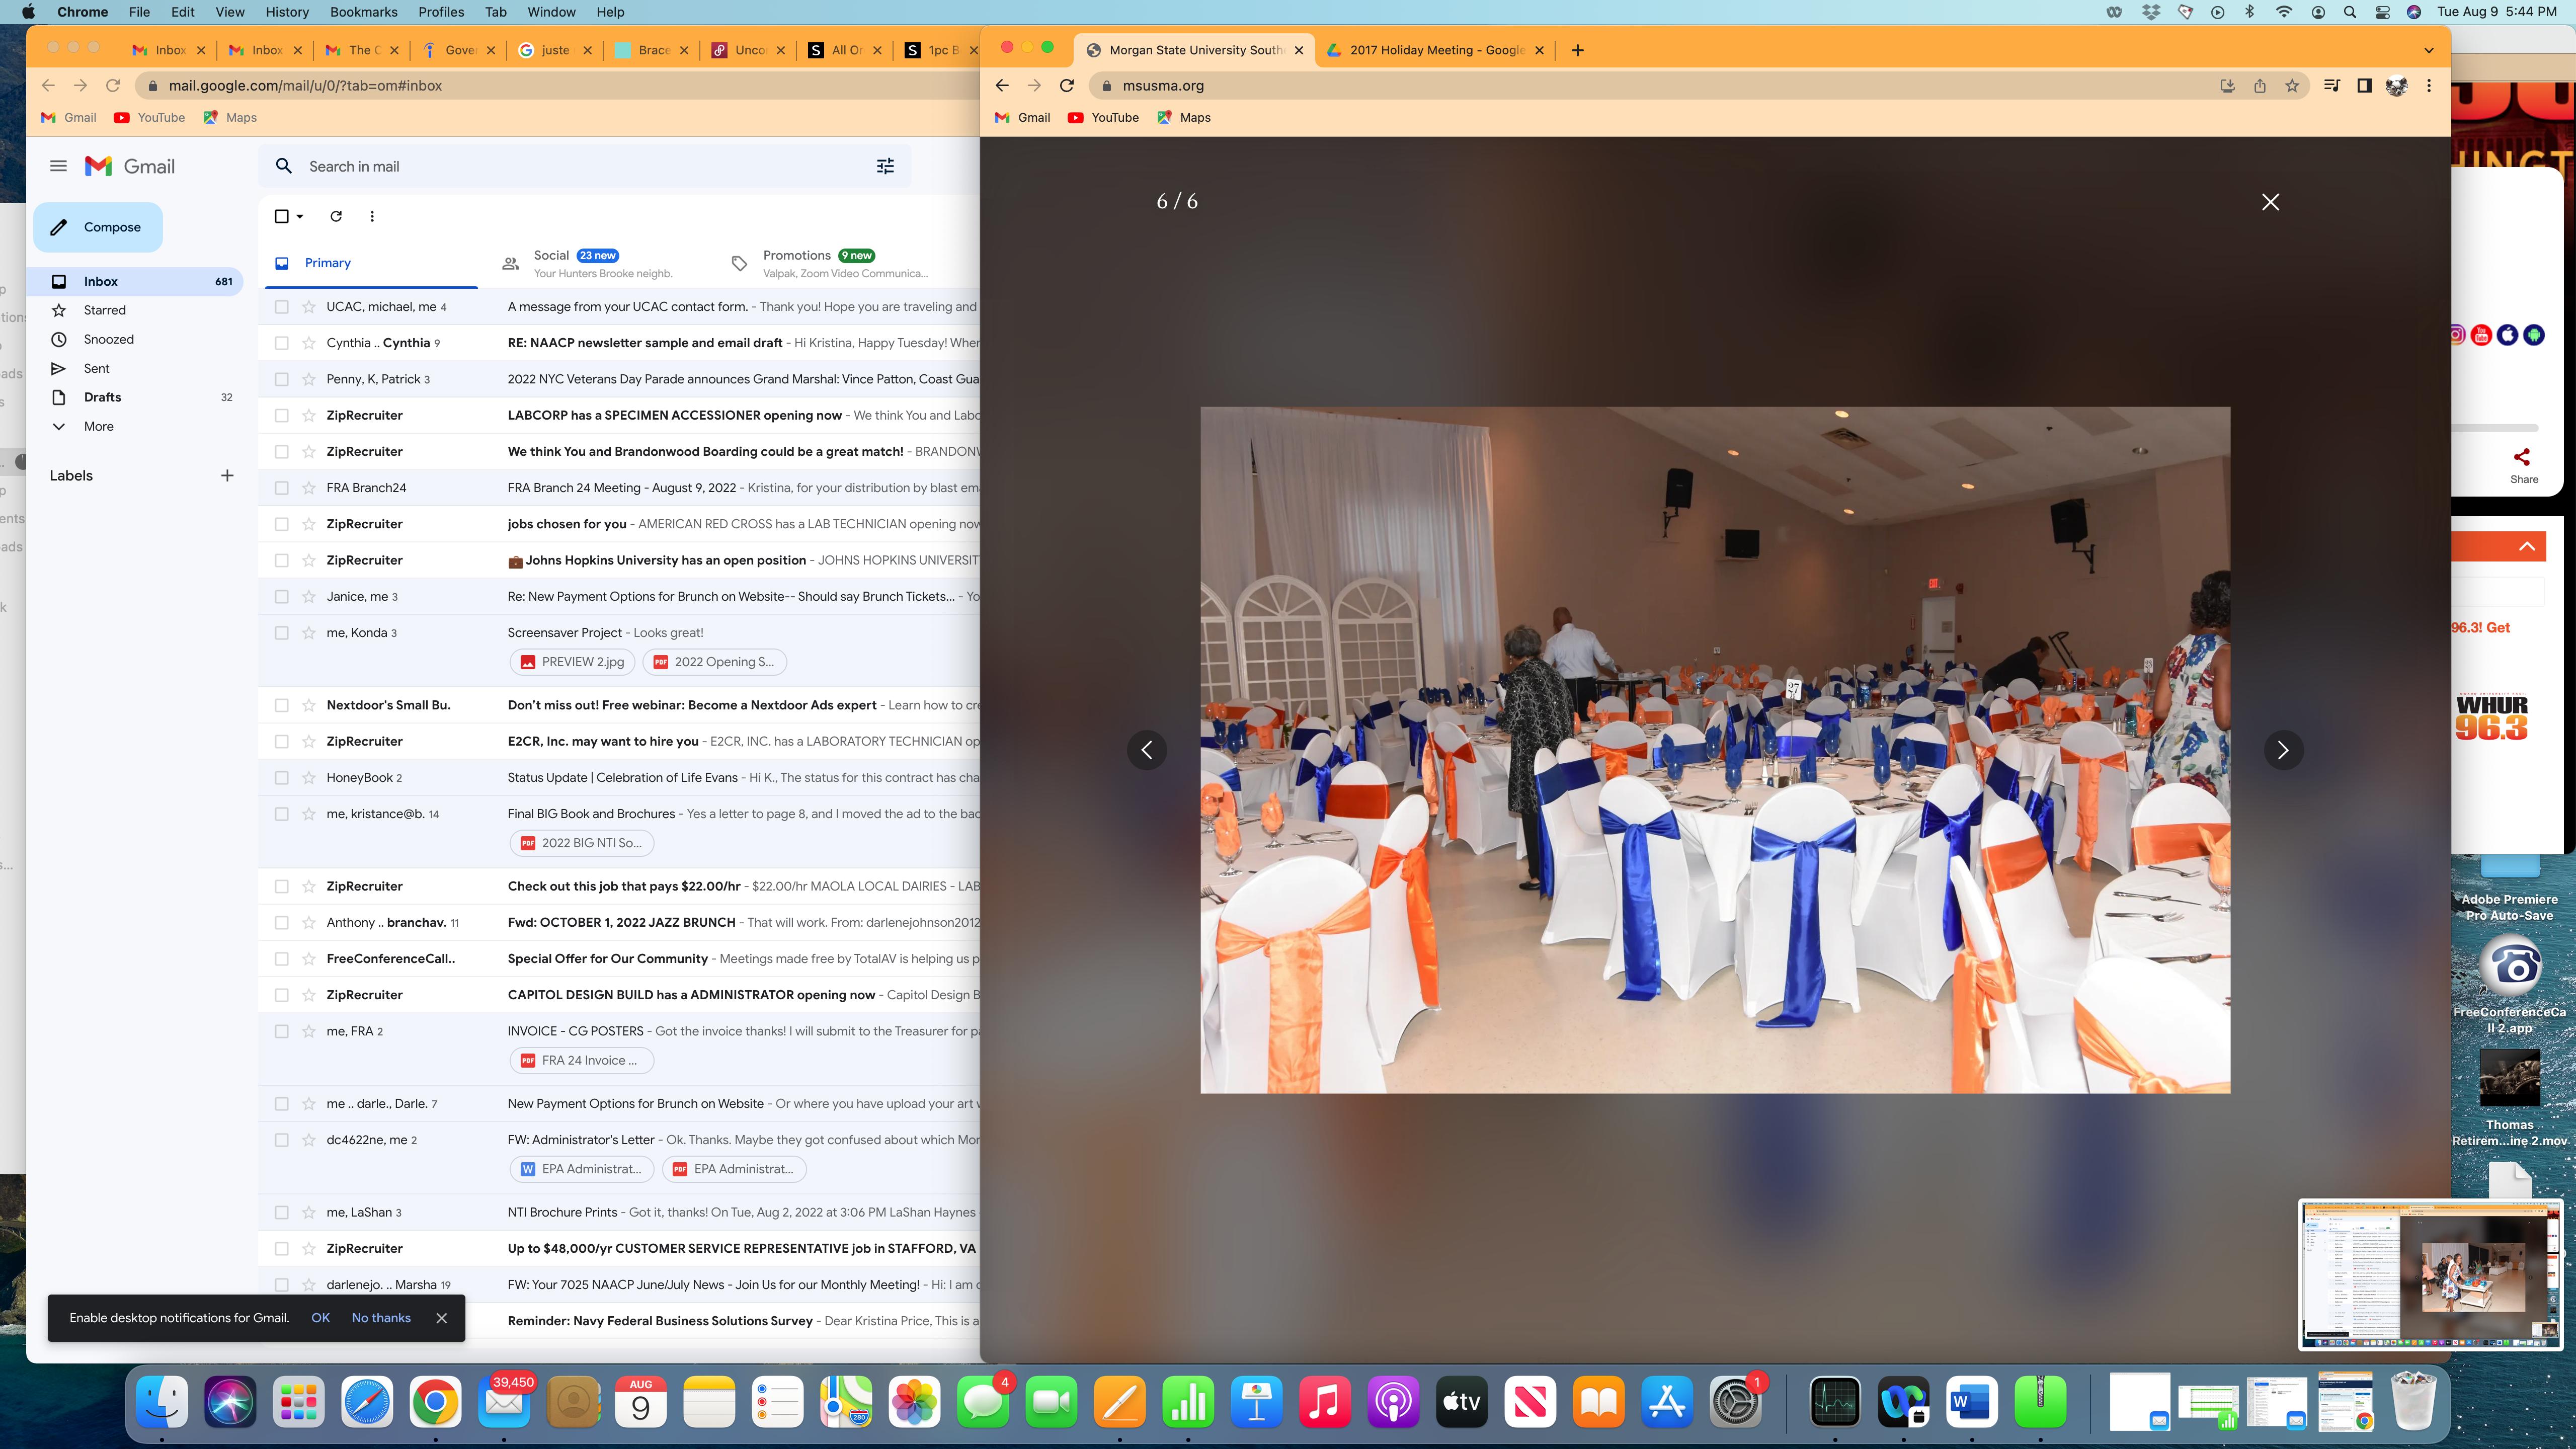Open the Chrome tab search chevron

pyautogui.click(x=2428, y=50)
